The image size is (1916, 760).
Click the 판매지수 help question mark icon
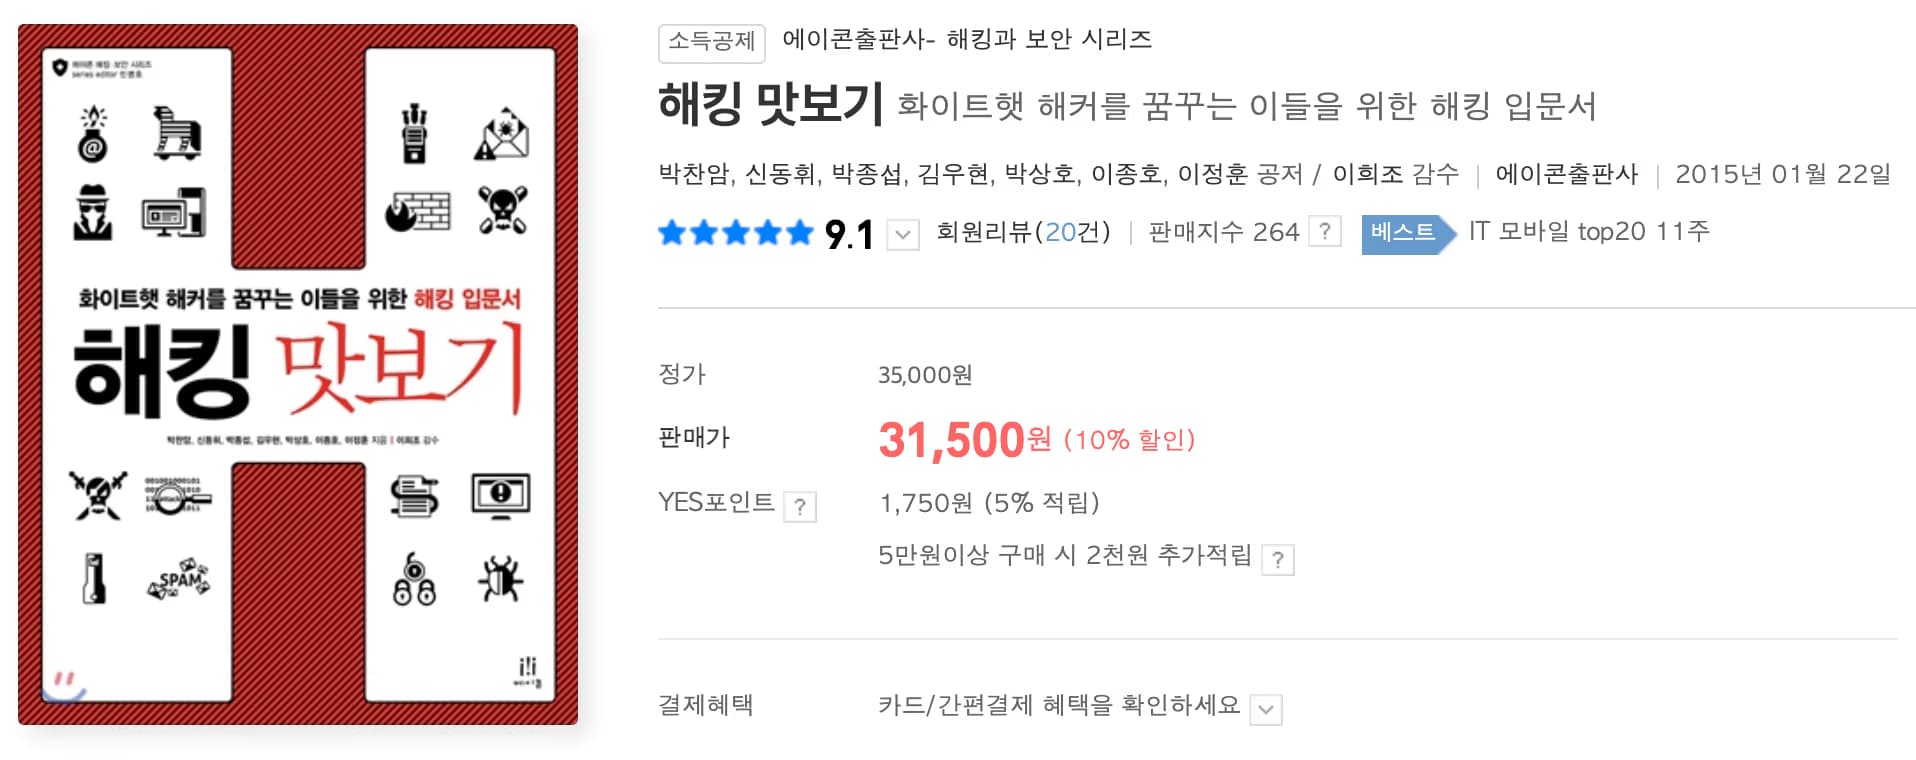click(1326, 231)
